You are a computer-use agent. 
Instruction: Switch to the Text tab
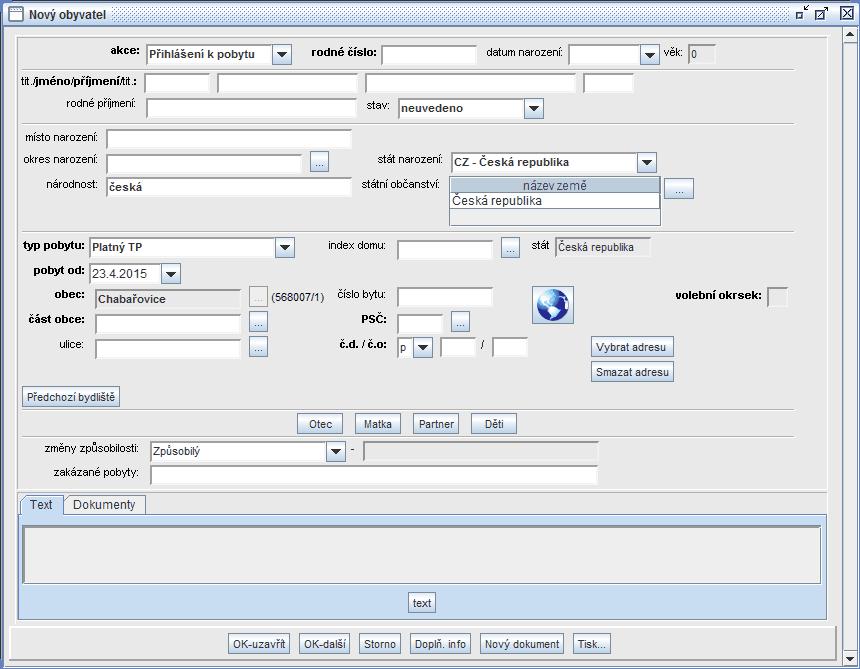pos(41,504)
